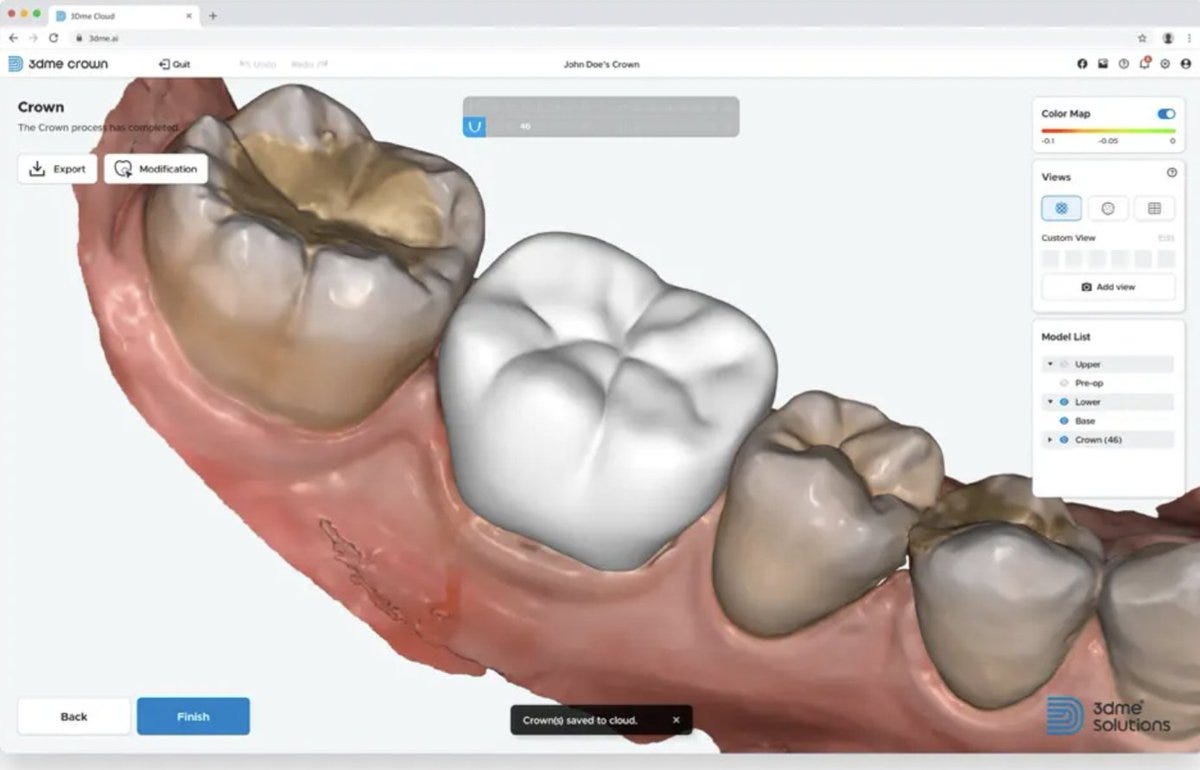The image size is (1200, 770).
Task: Expand the Crown (46) tree item
Action: (1049, 439)
